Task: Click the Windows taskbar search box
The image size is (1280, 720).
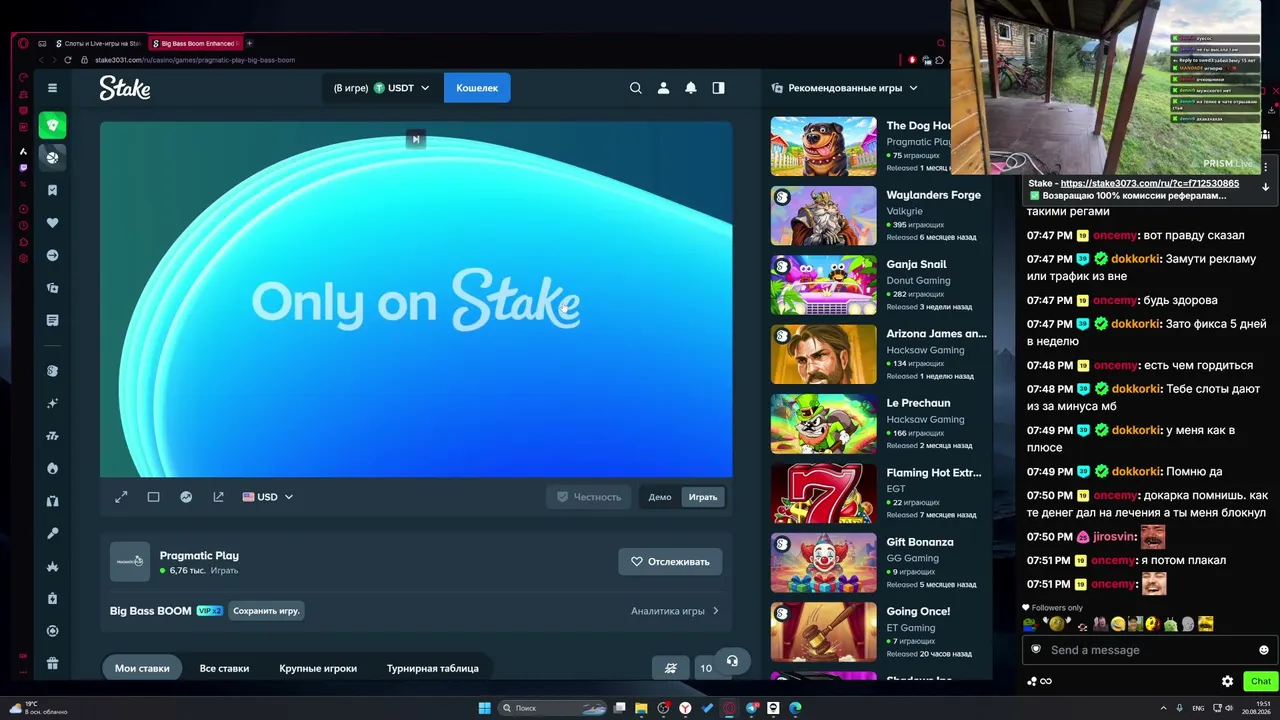Action: (552, 708)
